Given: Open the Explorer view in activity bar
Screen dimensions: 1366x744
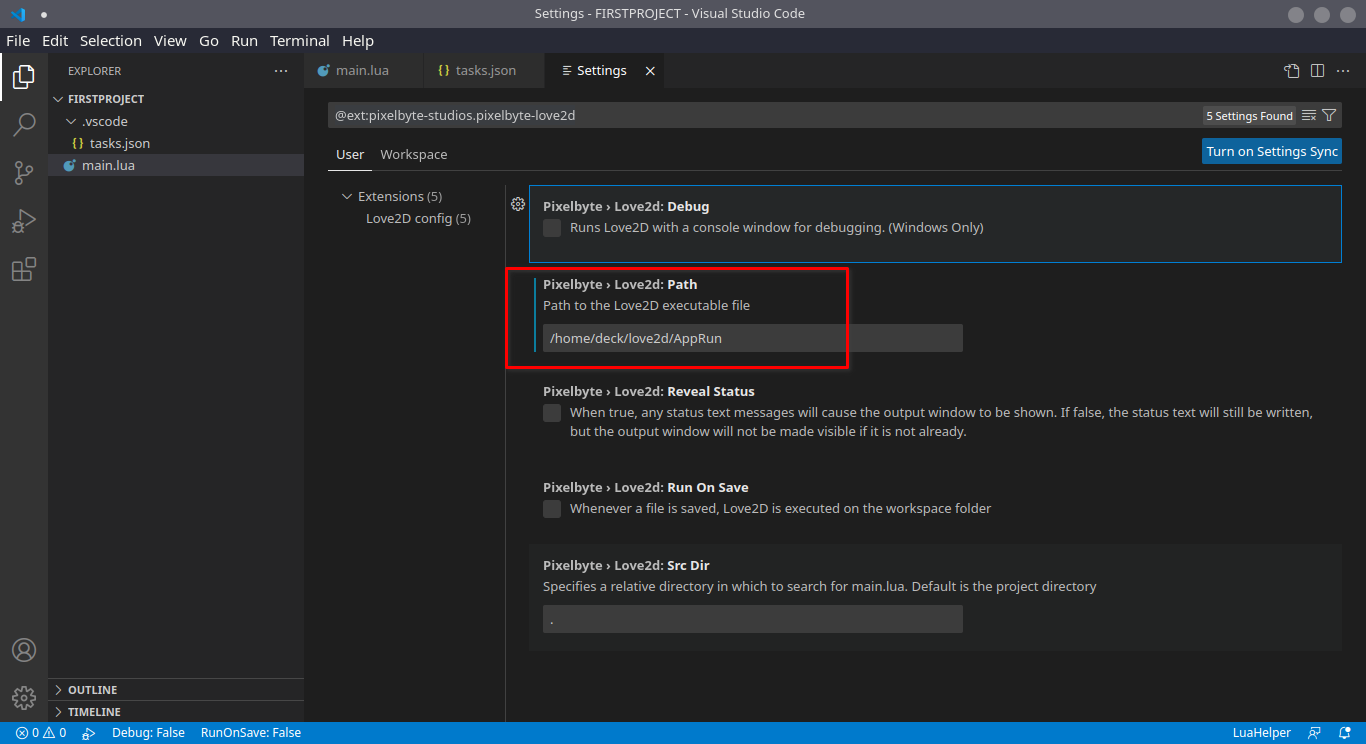Looking at the screenshot, I should pyautogui.click(x=24, y=76).
